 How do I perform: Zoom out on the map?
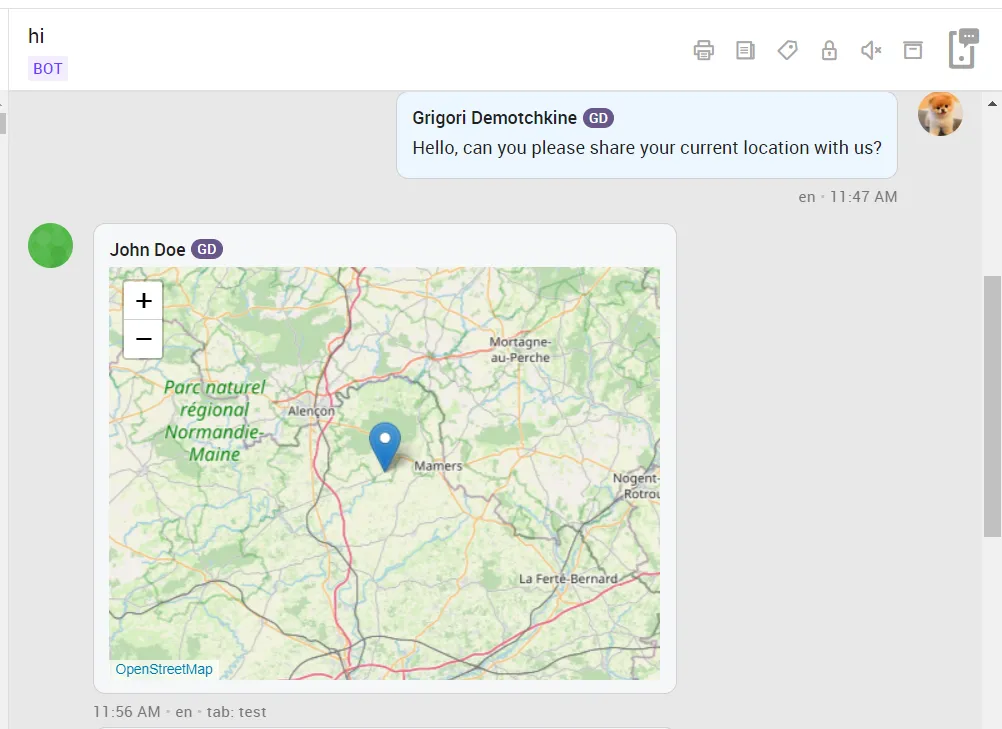pos(143,339)
